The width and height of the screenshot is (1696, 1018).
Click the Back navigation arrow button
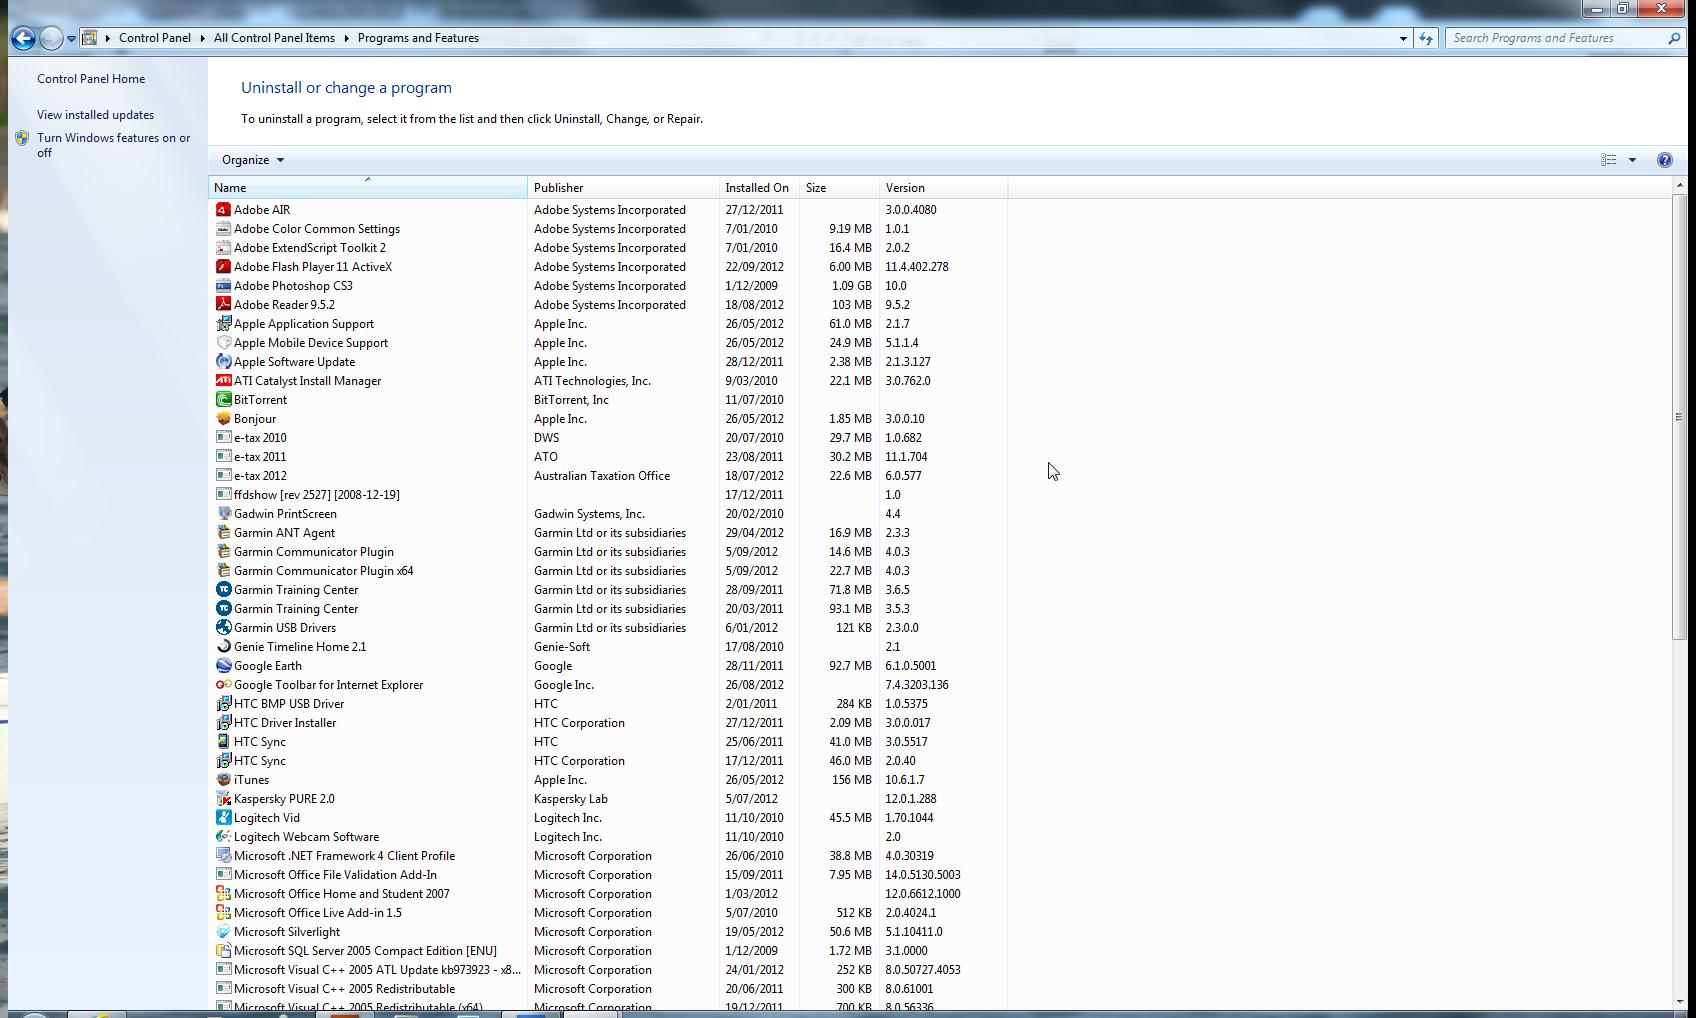click(x=23, y=38)
